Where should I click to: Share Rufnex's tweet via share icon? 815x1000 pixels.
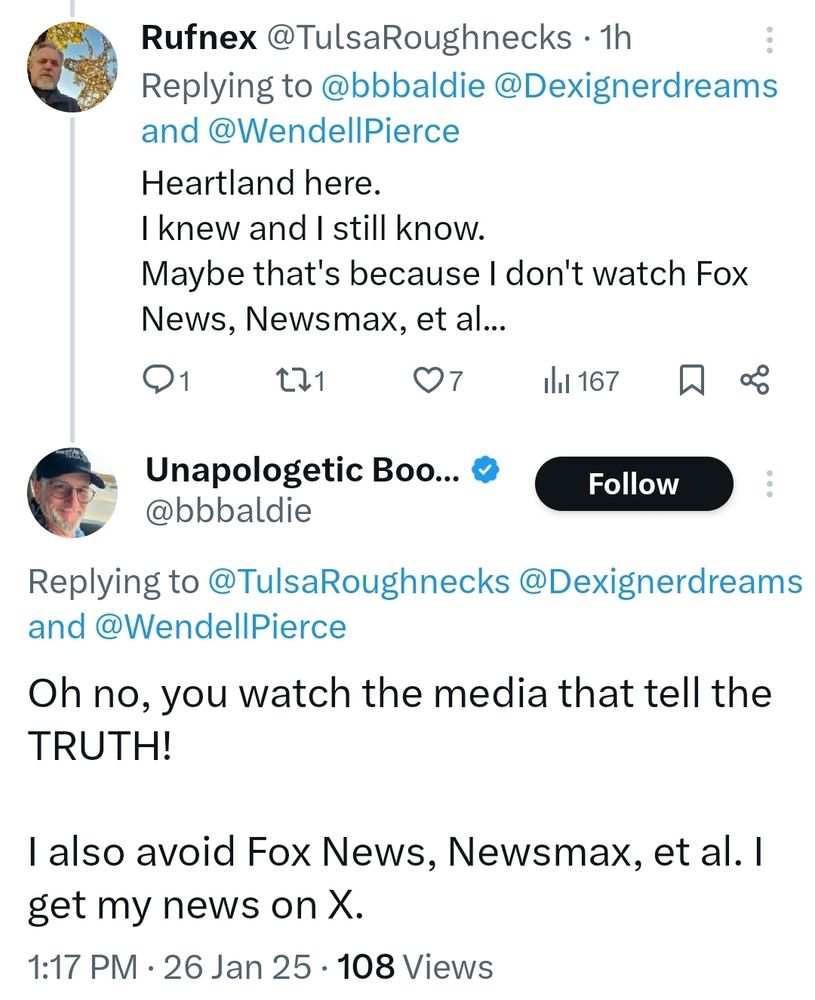click(755, 380)
